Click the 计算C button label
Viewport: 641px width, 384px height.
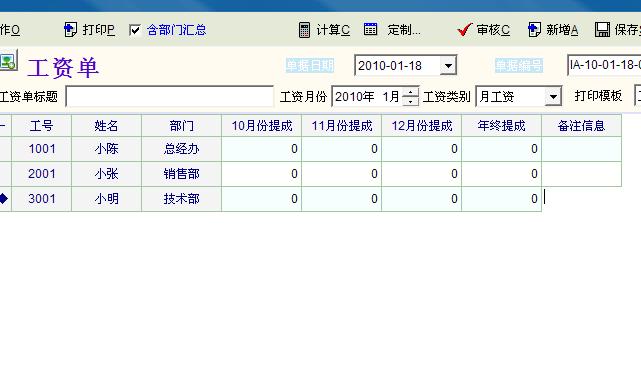coord(333,30)
